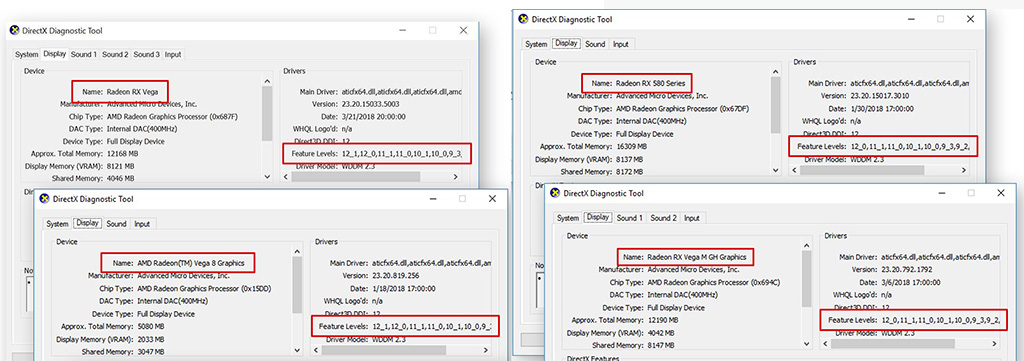This screenshot has height=361, width=1024.
Task: Click drivers scroll right arrow in RX 580 Series window
Action: [x=963, y=170]
